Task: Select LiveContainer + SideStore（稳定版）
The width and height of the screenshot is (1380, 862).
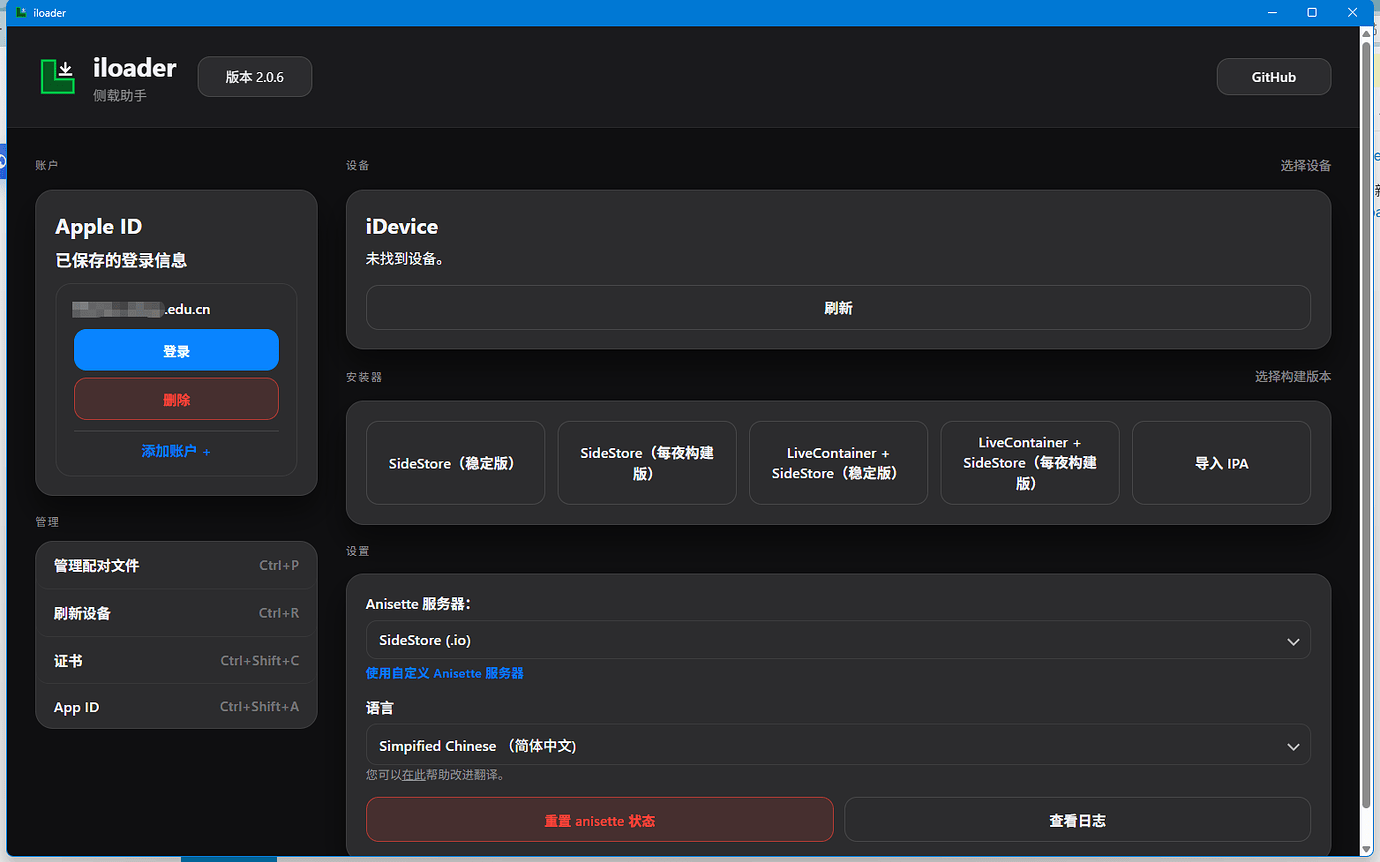Action: pos(838,463)
